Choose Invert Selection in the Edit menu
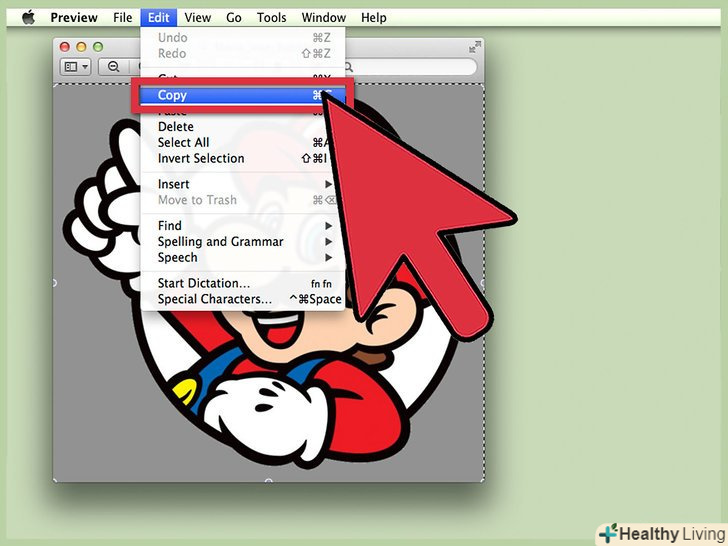The width and height of the screenshot is (728, 546). tap(242, 158)
